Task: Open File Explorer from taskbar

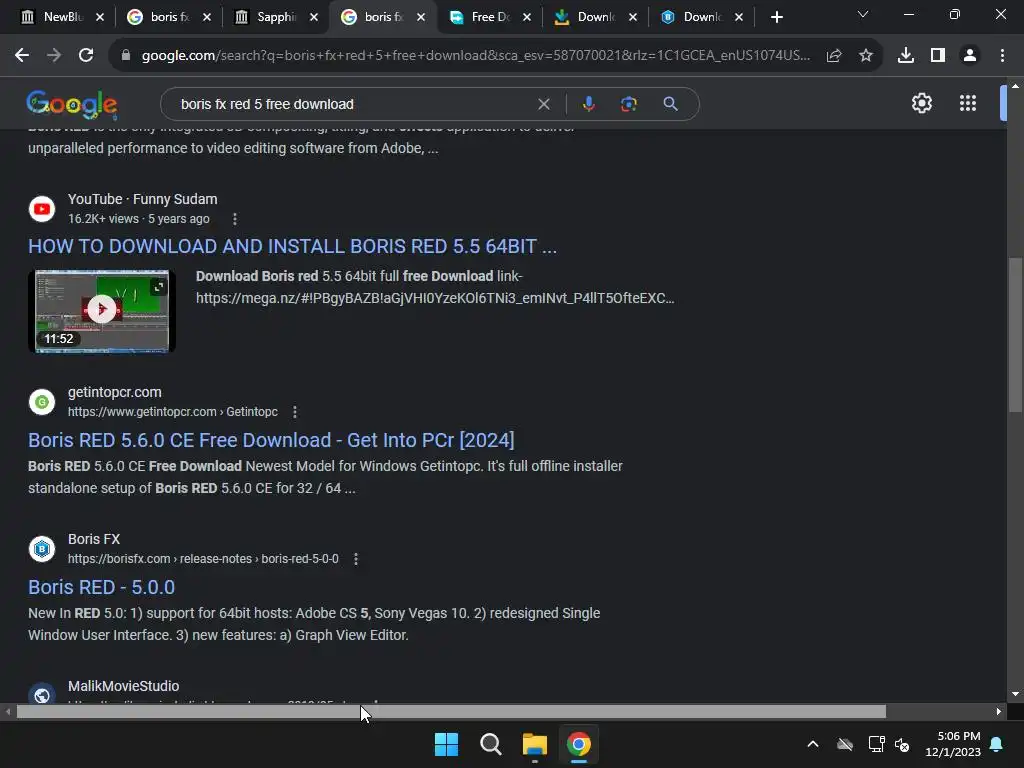Action: pyautogui.click(x=534, y=744)
